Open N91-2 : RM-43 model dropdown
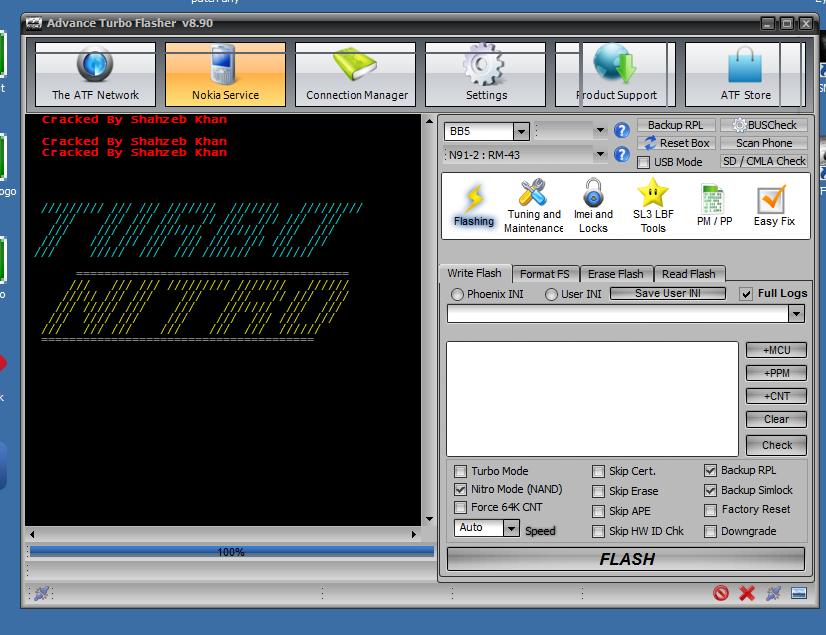The width and height of the screenshot is (826, 635). click(x=599, y=154)
